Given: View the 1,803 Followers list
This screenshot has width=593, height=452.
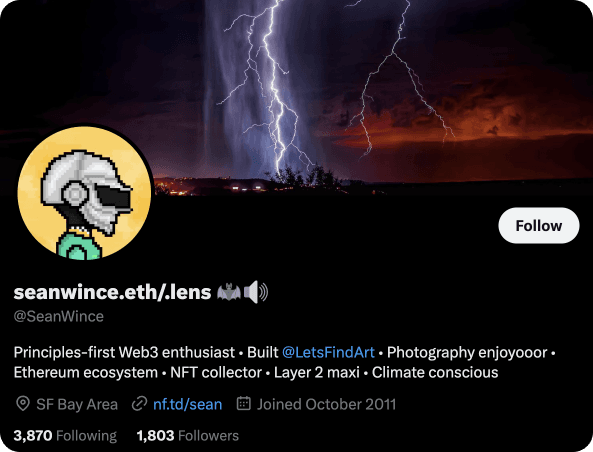Looking at the screenshot, I should 188,436.
